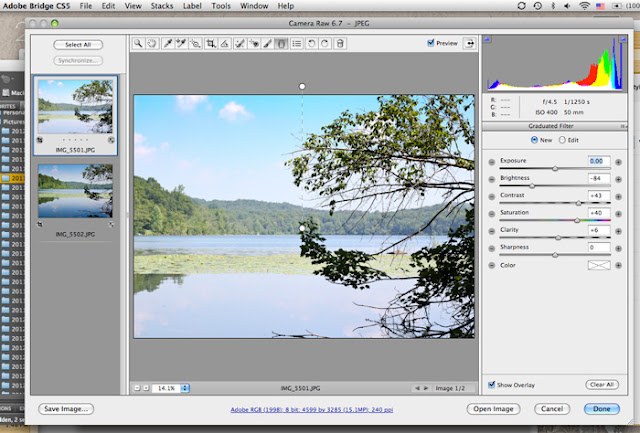Increase Exposure with the plus icon
This screenshot has width=640, height=433.
tap(618, 162)
